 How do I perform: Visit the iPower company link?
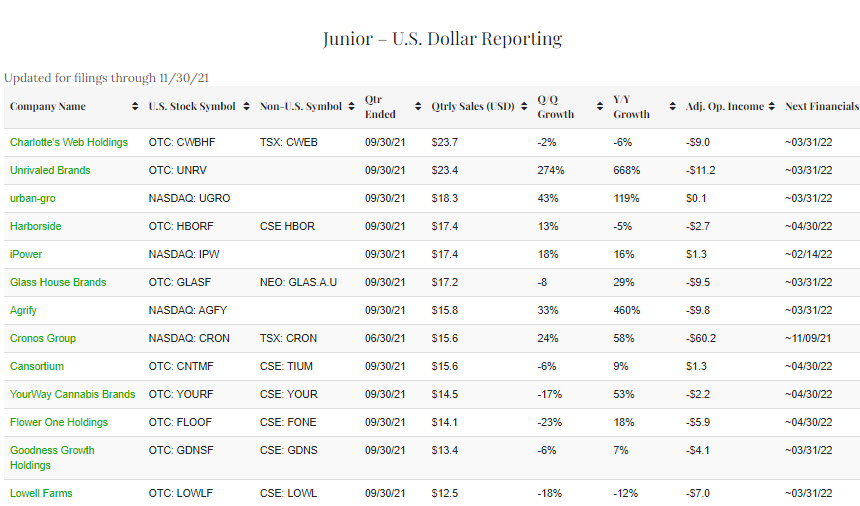(26, 254)
